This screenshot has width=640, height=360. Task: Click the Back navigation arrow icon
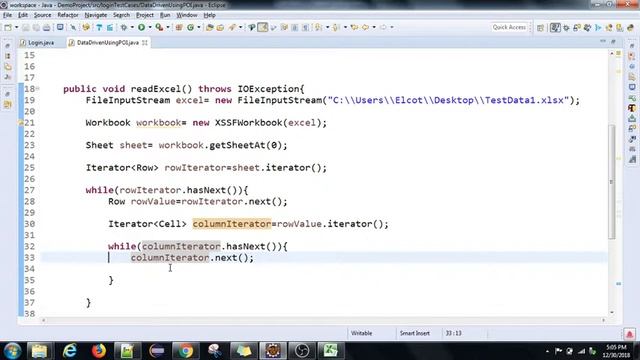click(365, 27)
